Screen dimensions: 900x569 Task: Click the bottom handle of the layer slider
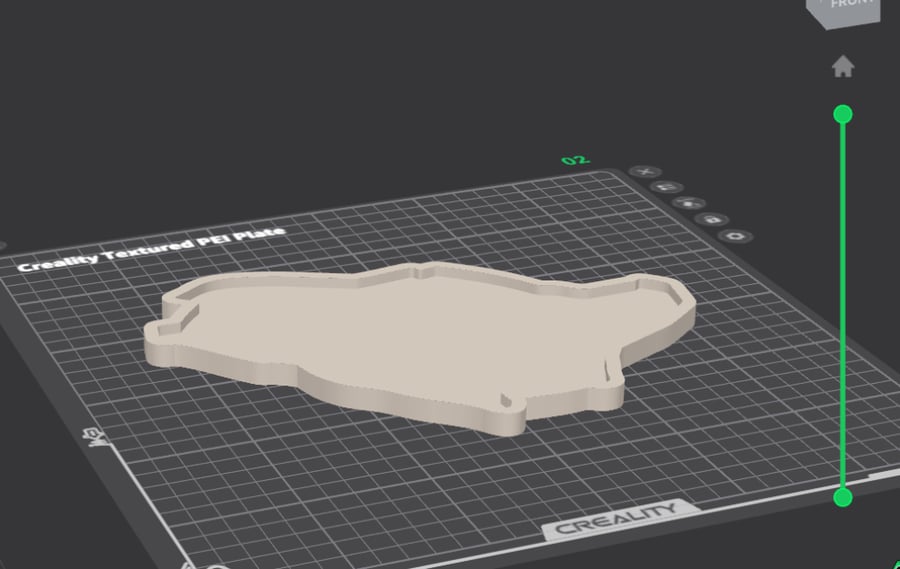point(843,497)
